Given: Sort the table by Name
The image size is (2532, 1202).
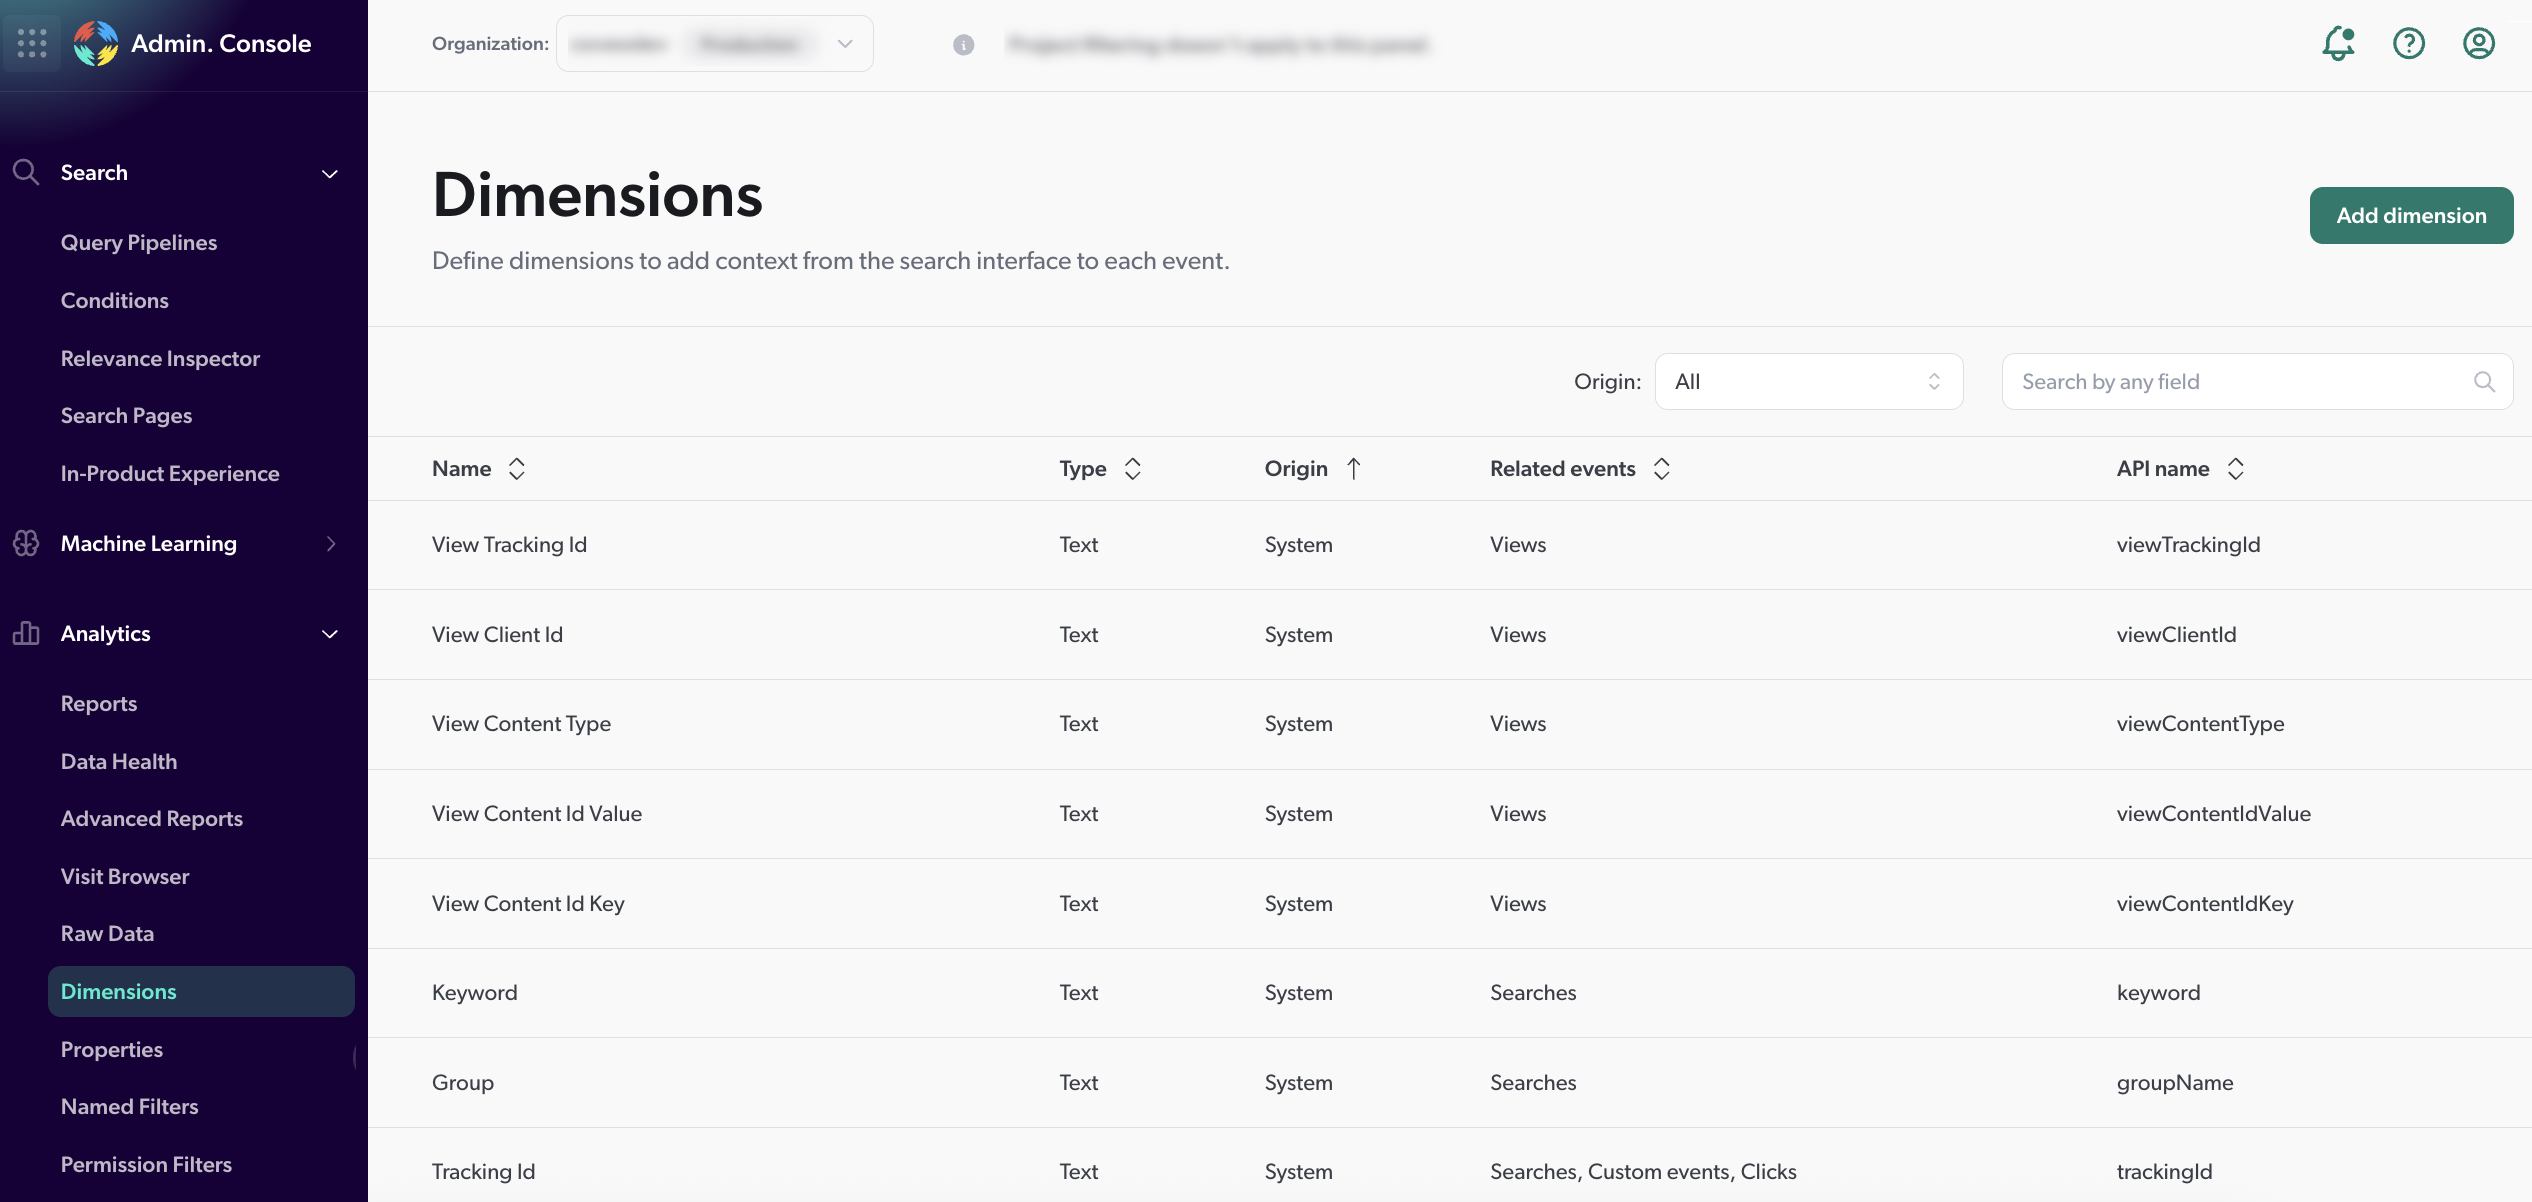Looking at the screenshot, I should click(x=517, y=468).
